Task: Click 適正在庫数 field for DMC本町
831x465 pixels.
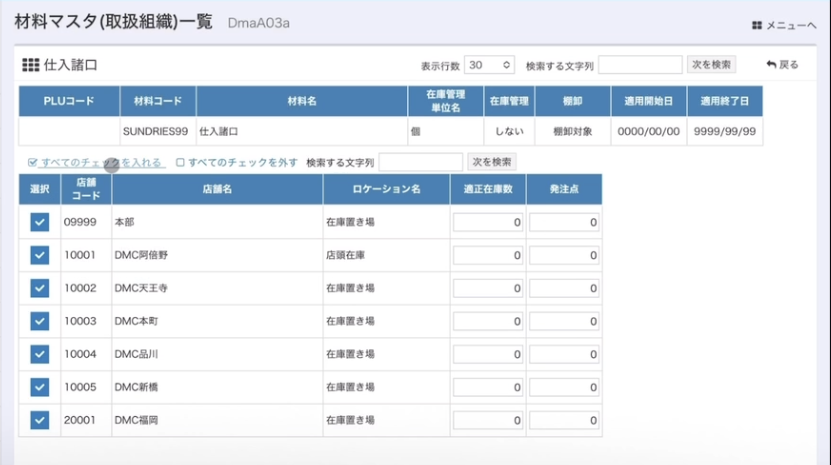Action: click(488, 321)
